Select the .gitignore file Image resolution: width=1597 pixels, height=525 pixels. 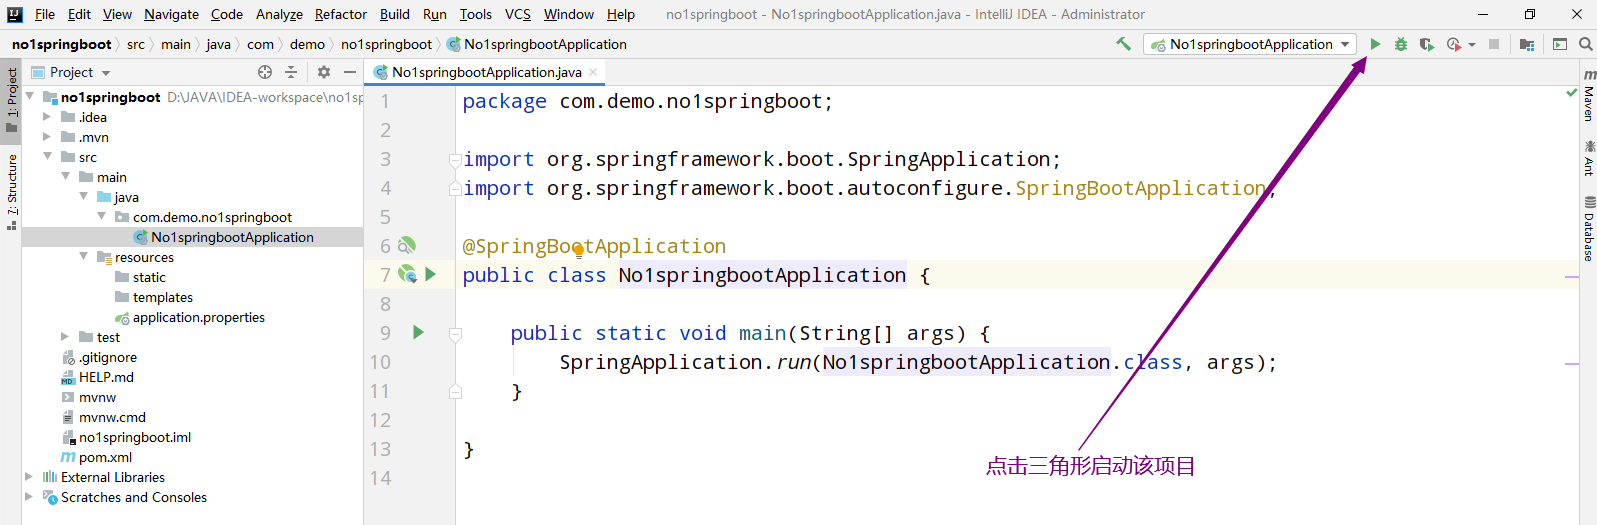pos(108,357)
